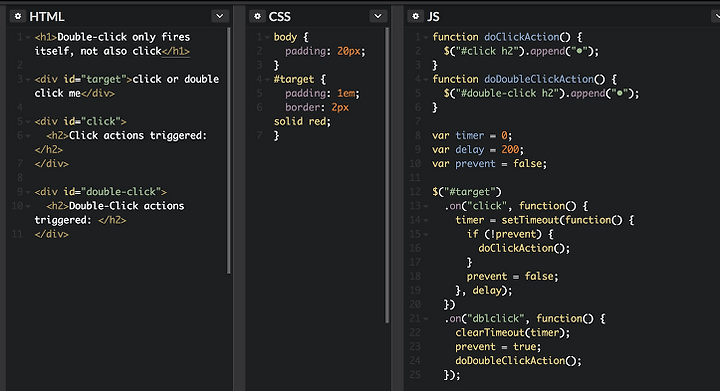This screenshot has height=391, width=720.
Task: Click 'triggered: </h2>' text in HTML
Action: [80, 220]
